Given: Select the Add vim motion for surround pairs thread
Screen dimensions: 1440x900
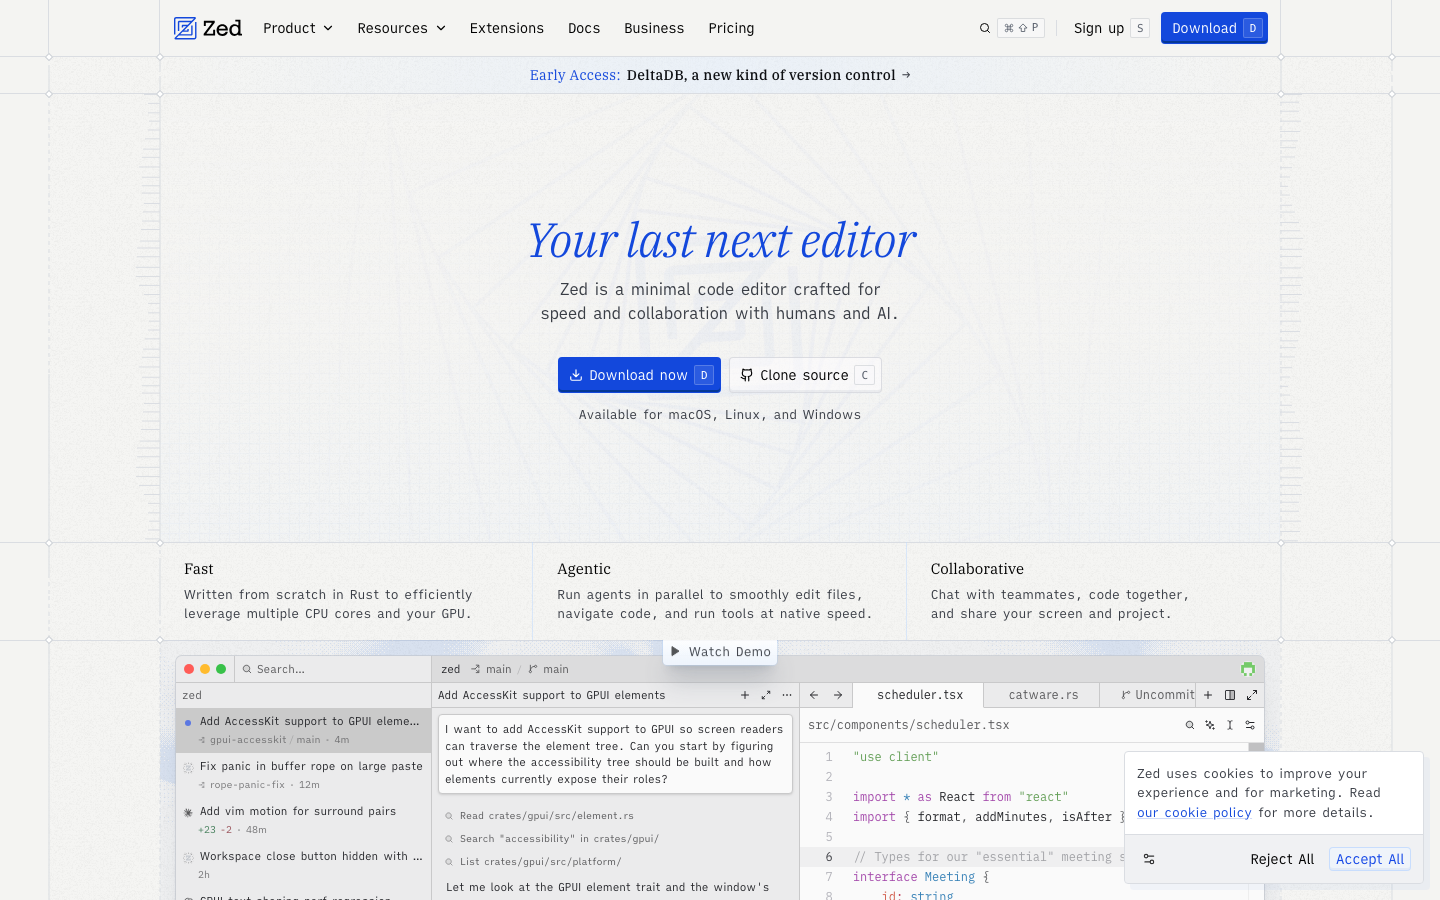Looking at the screenshot, I should 303,820.
